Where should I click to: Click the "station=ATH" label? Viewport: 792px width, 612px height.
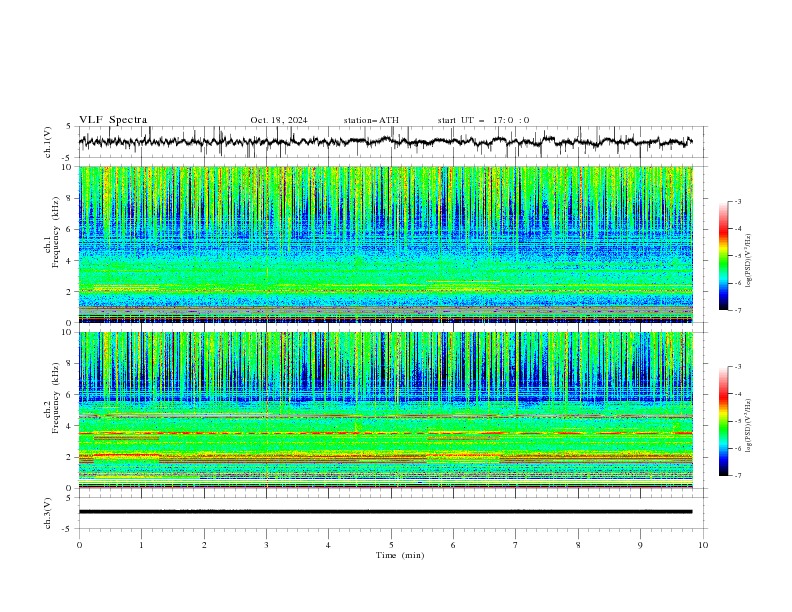(x=371, y=120)
